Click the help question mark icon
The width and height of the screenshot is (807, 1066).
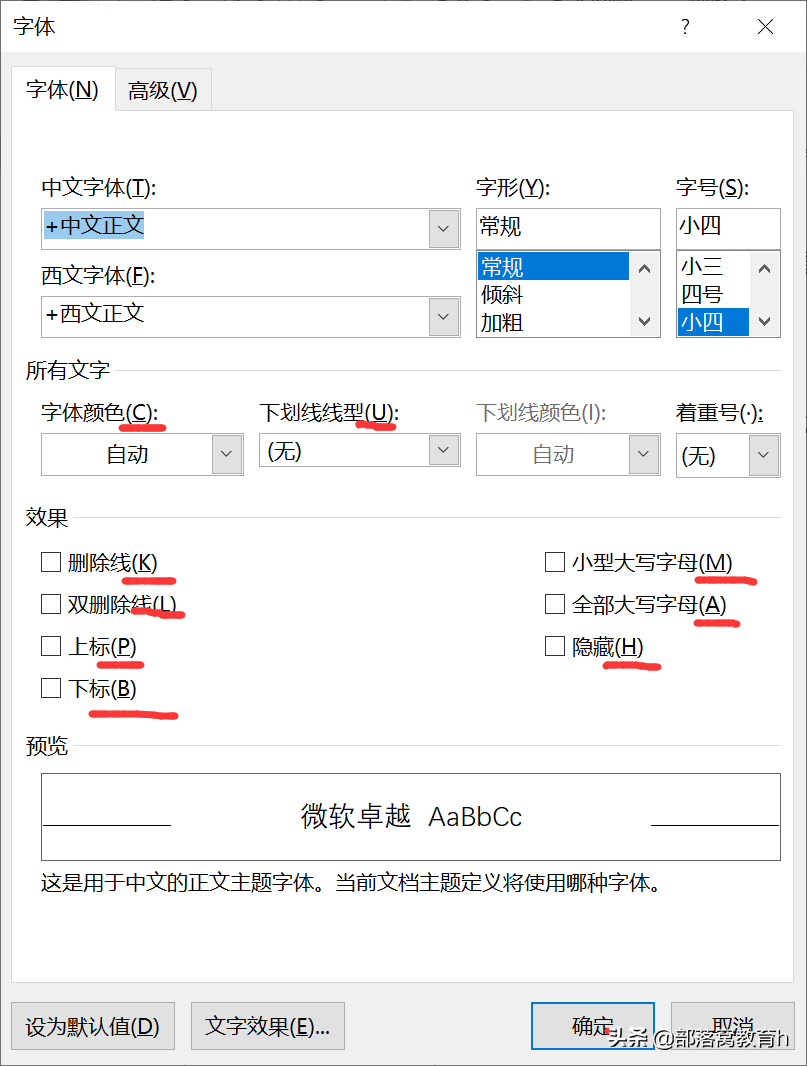coord(685,27)
